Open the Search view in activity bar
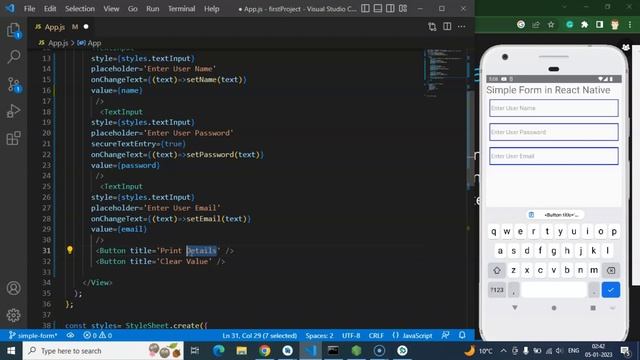The width and height of the screenshot is (640, 360). click(13, 57)
